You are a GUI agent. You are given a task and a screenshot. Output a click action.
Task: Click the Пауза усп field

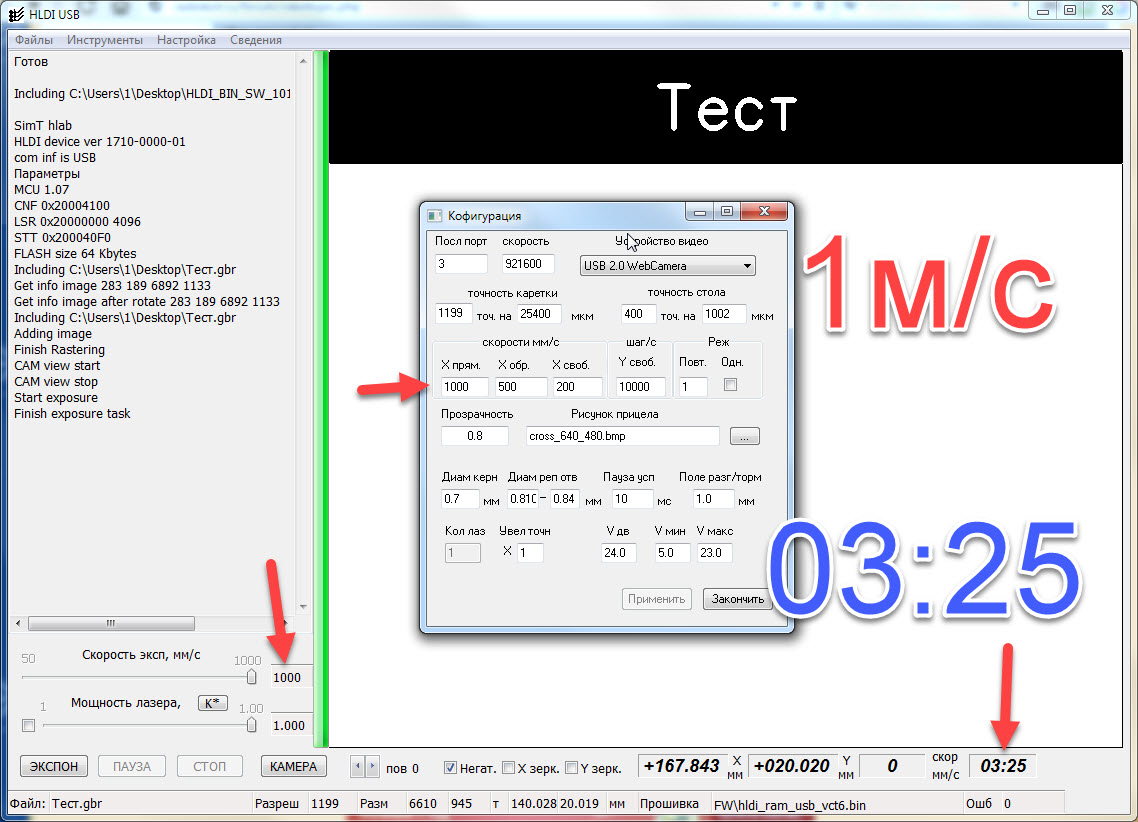coord(632,499)
